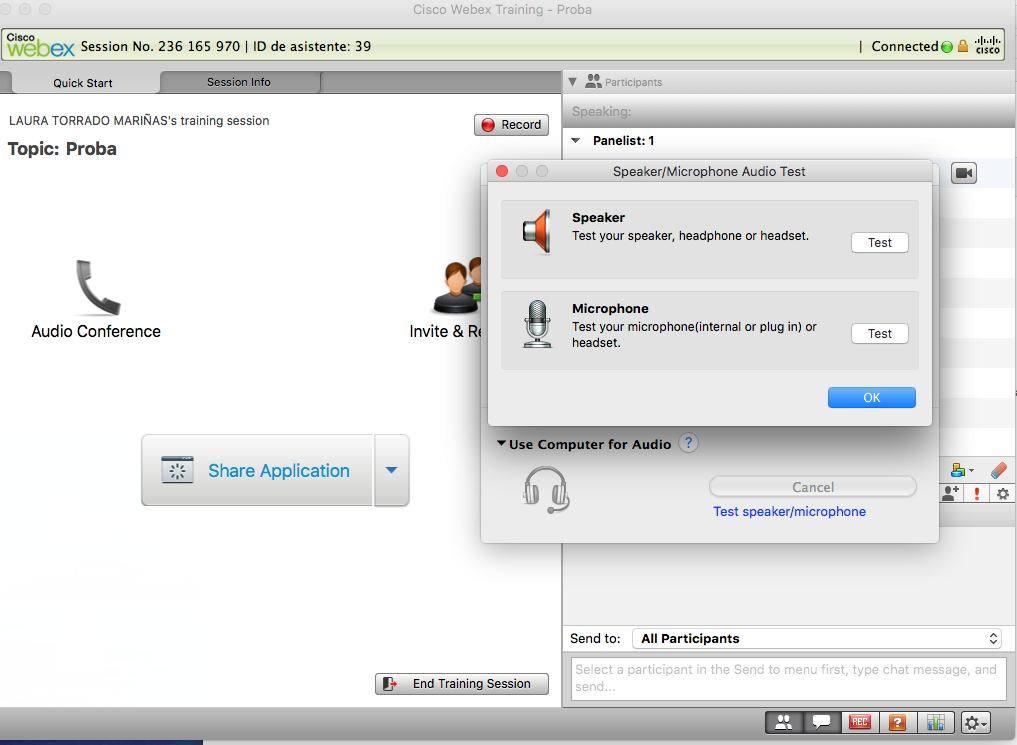
Task: Switch to the Session Info tab
Action: click(239, 82)
